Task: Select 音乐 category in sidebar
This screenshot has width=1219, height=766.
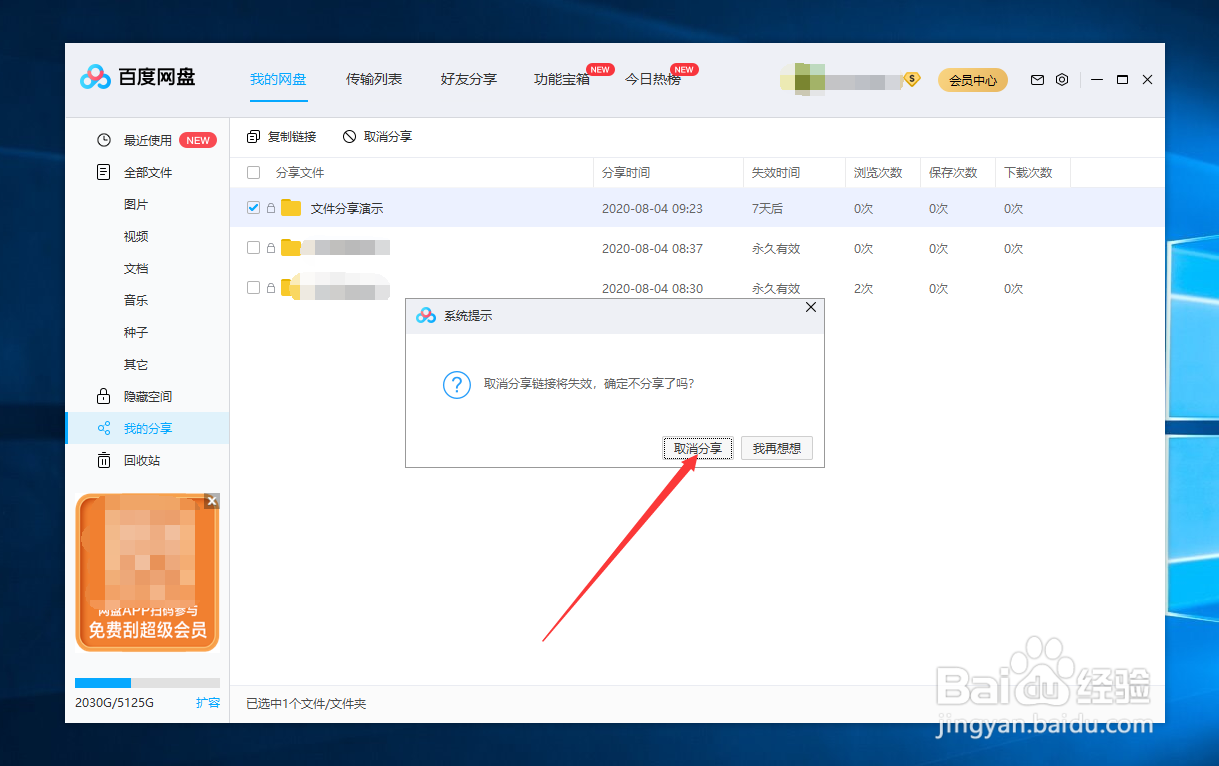Action: click(136, 300)
